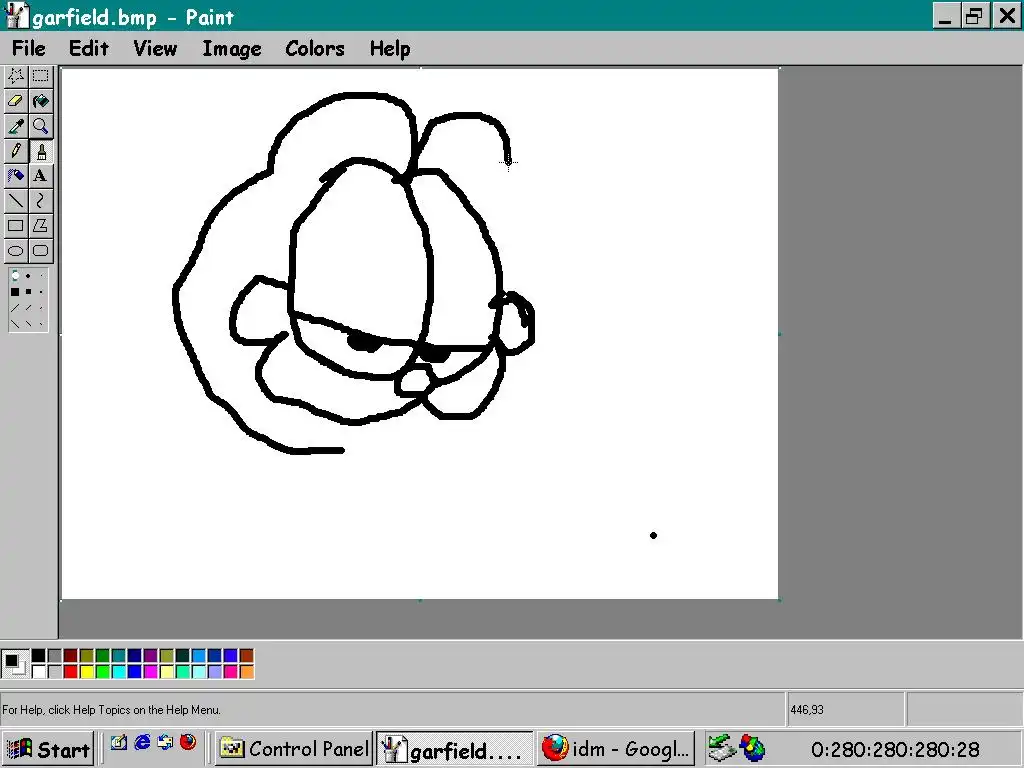The image size is (1024, 768).
Task: Open the Edit menu
Action: coord(89,48)
